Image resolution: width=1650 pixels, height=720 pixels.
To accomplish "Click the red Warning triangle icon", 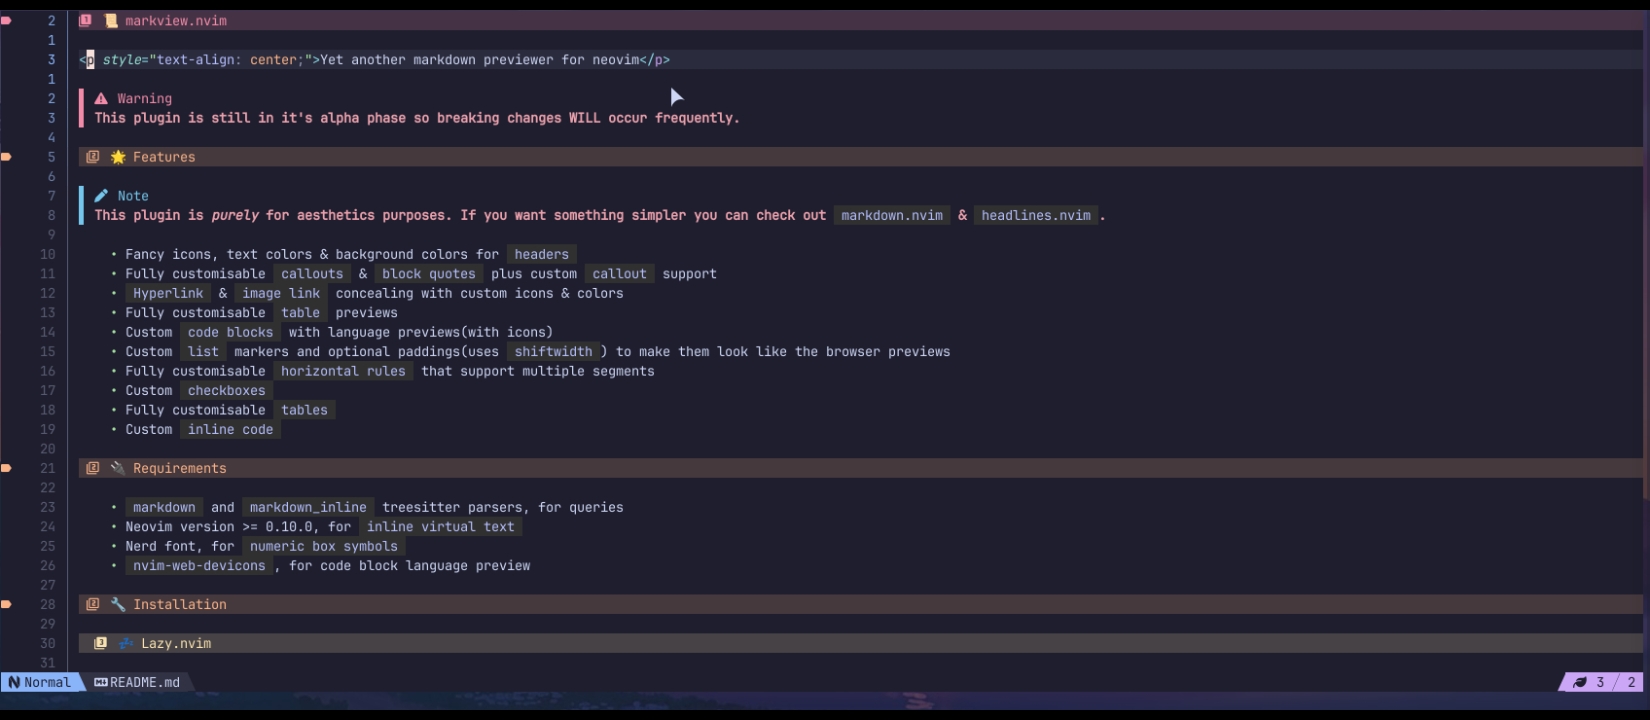I will pyautogui.click(x=101, y=98).
